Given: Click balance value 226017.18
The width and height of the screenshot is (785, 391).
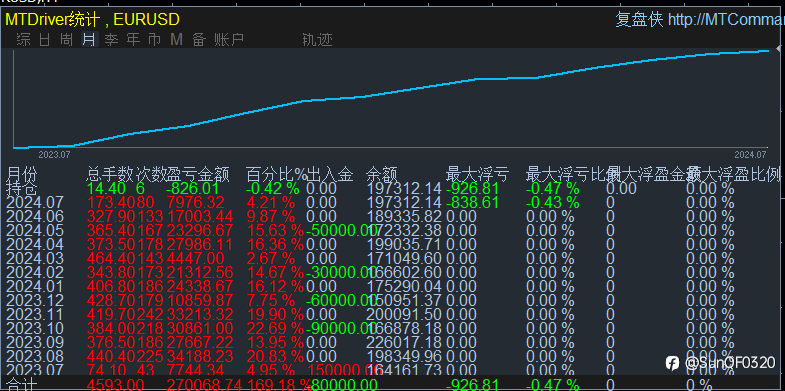Looking at the screenshot, I should pyautogui.click(x=404, y=343).
